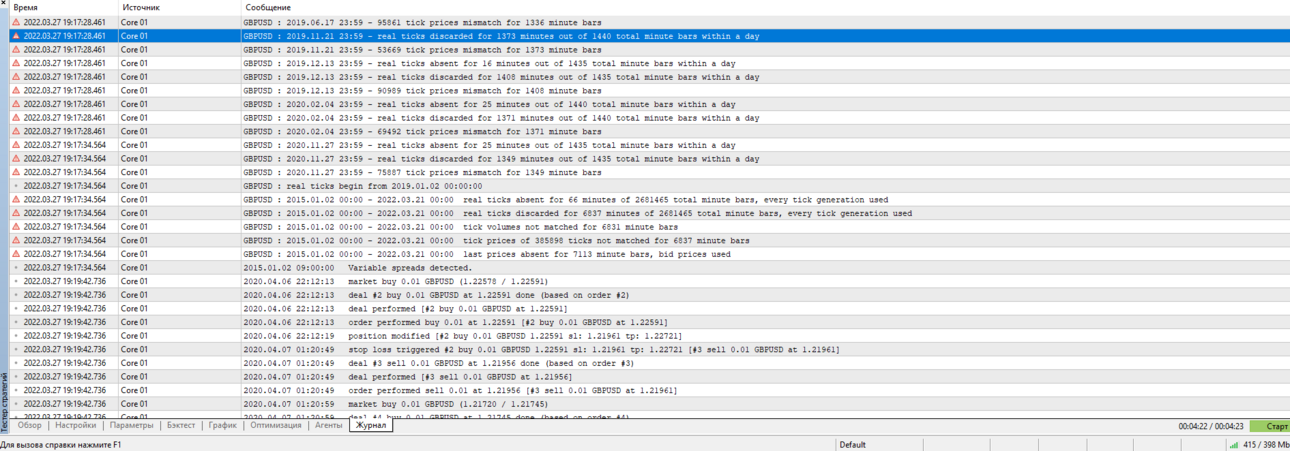Switch to the Оптимизация tab
The image size is (1290, 451).
pyautogui.click(x=276, y=425)
